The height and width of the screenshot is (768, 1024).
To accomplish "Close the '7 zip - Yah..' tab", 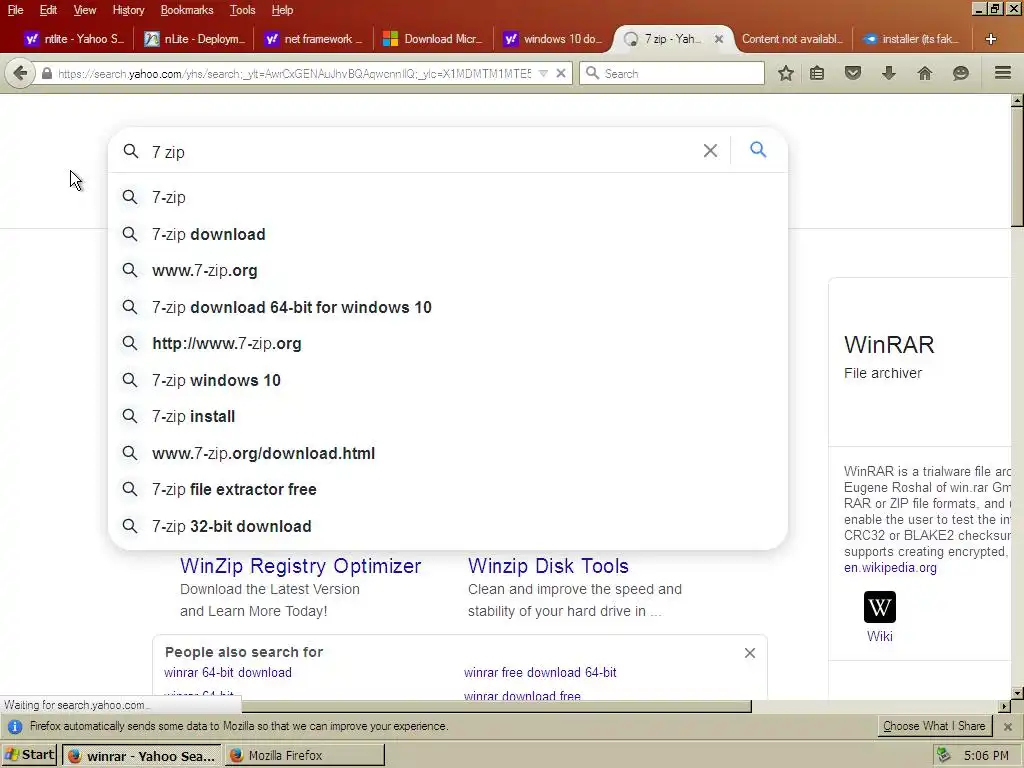I will (x=718, y=39).
